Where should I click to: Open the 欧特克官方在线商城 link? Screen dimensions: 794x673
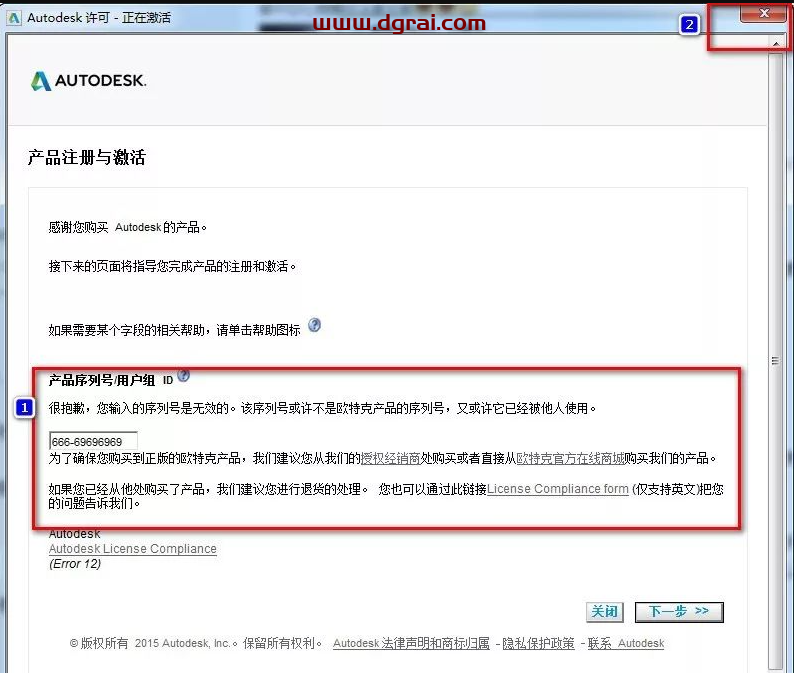[x=570, y=458]
